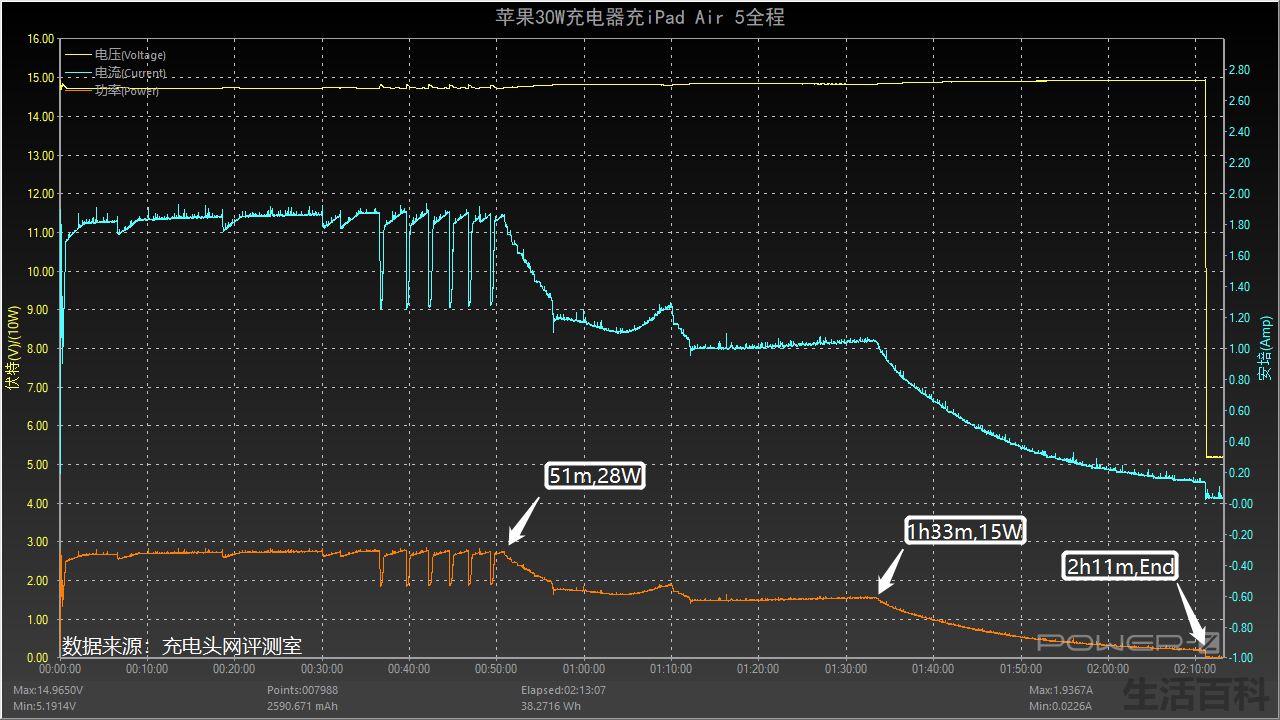The width and height of the screenshot is (1280, 720).
Task: Click the -0.20 tick on the amp axis
Action: [x=1240, y=535]
